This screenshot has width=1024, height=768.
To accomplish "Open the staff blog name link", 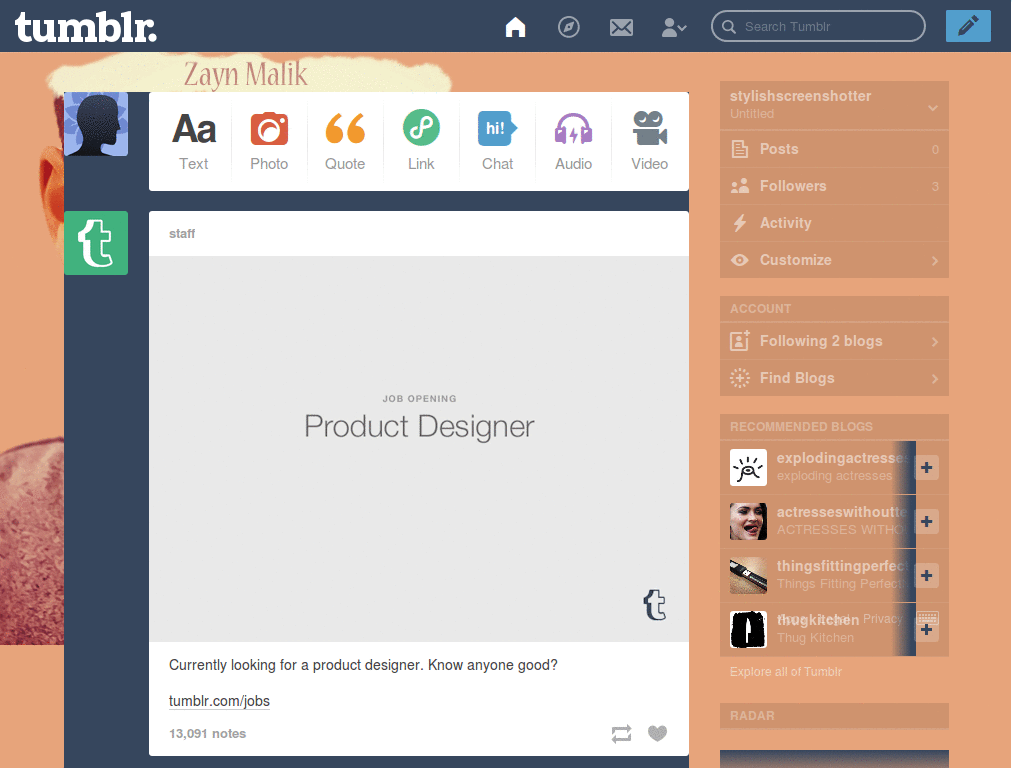I will [x=182, y=234].
